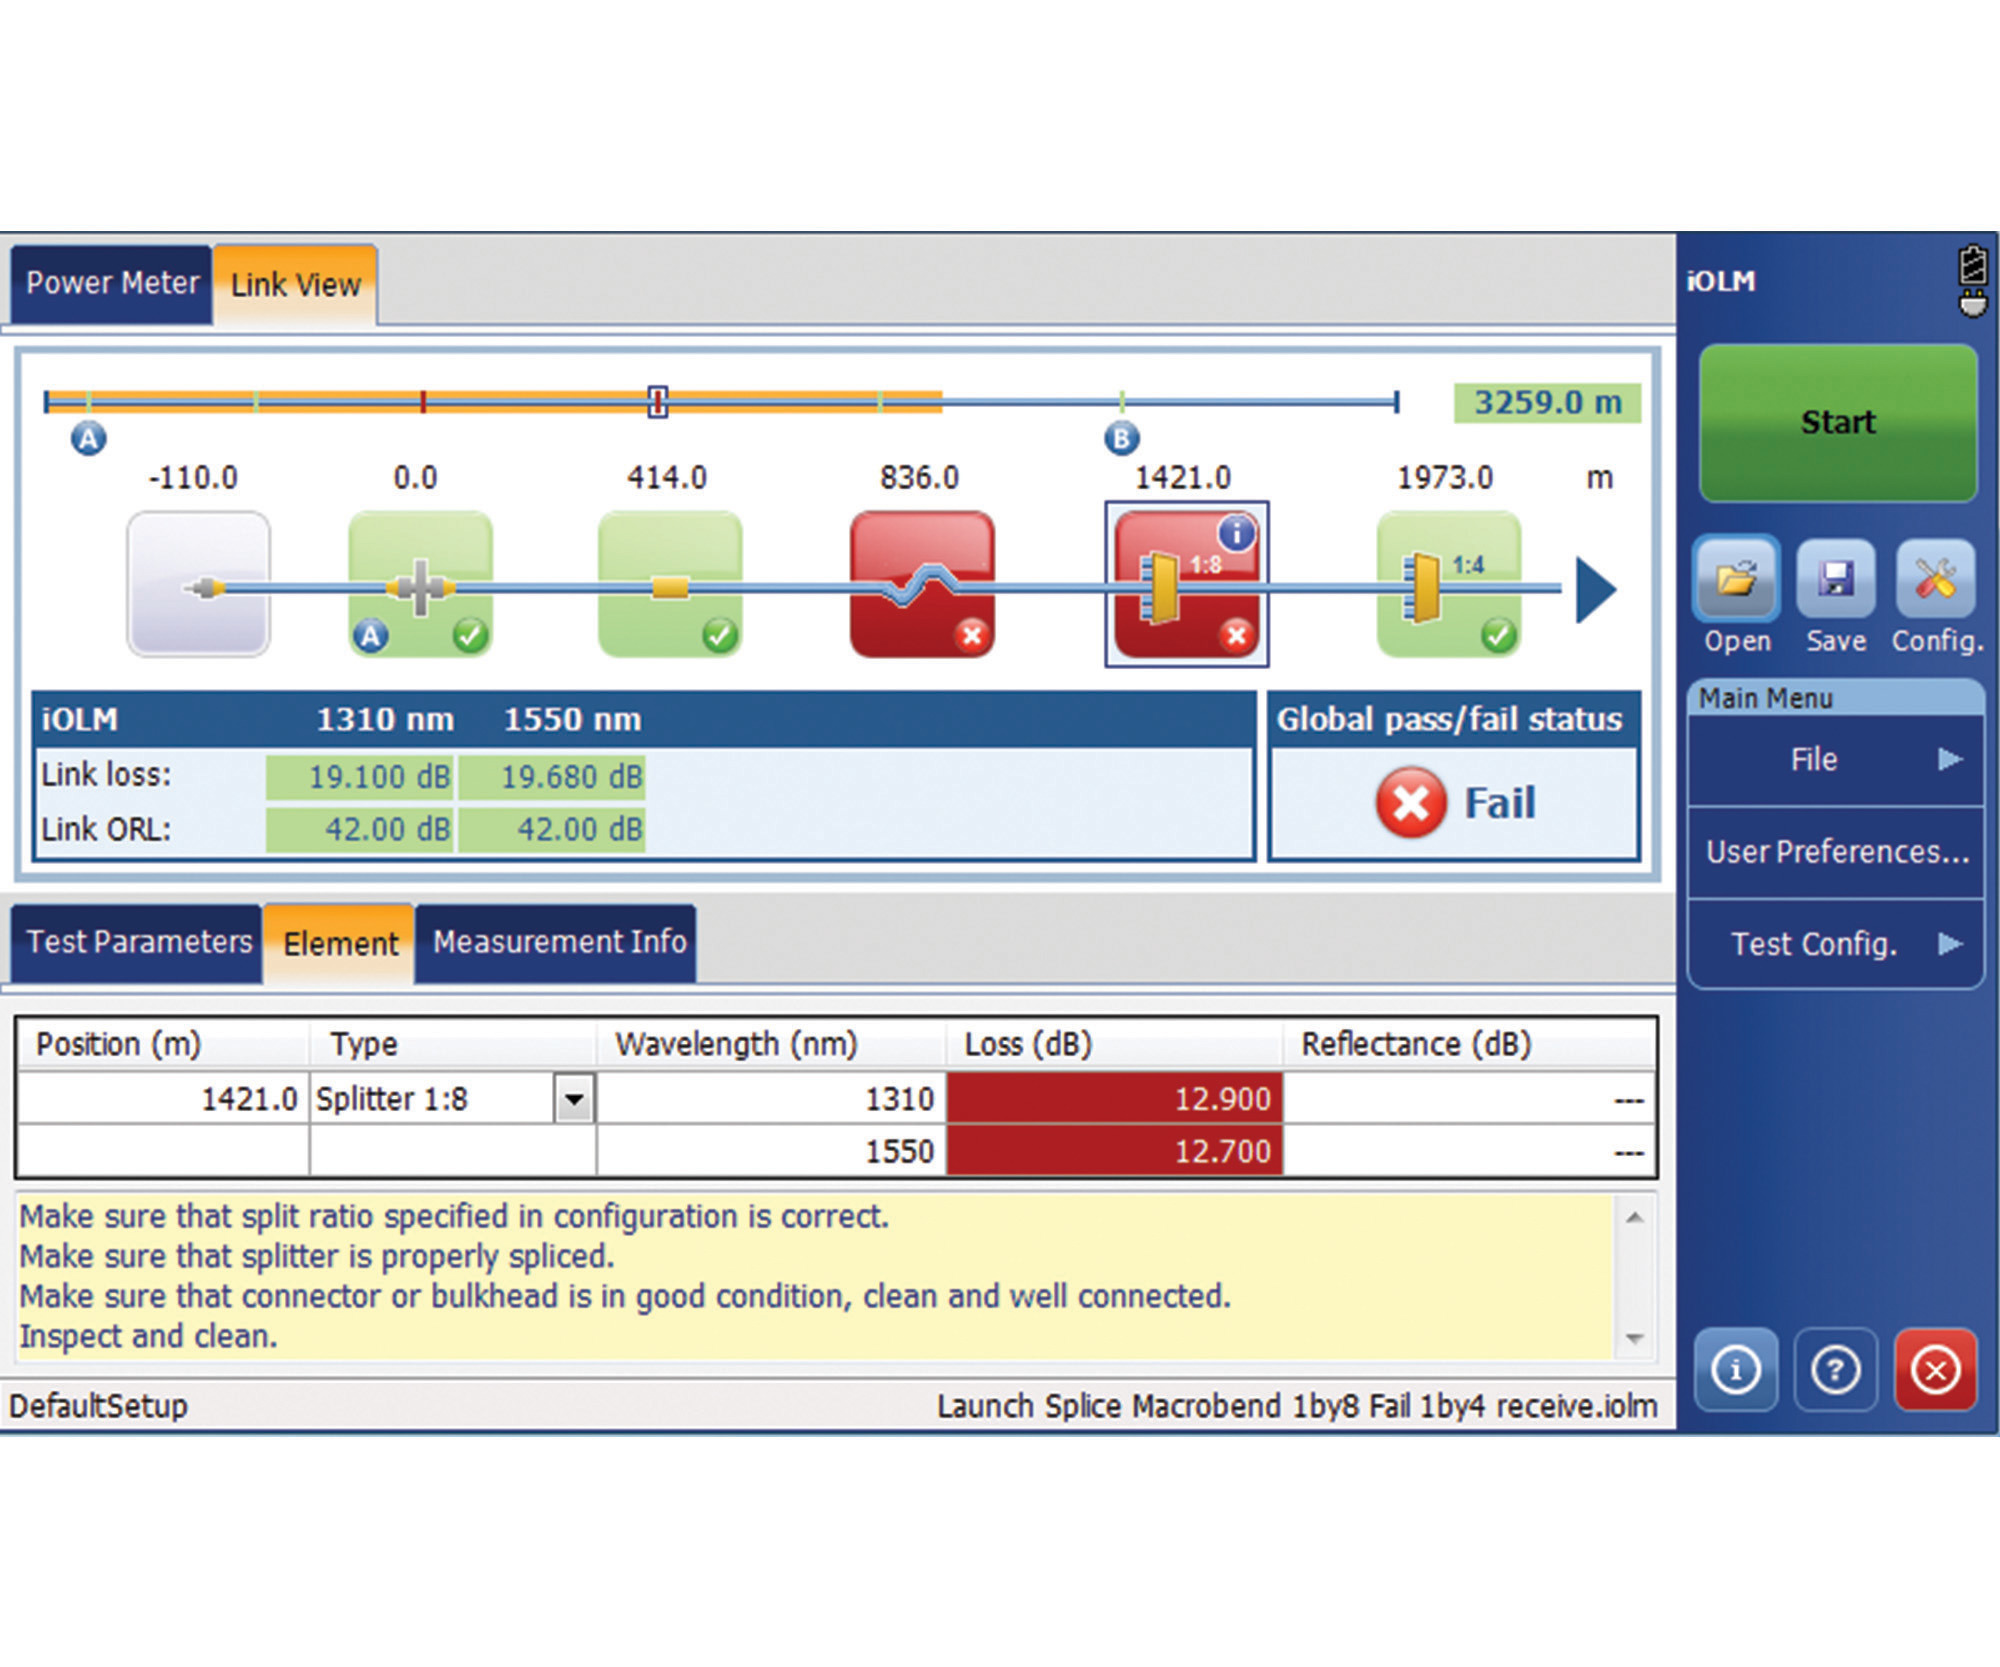Select the splice element at 414.0
The height and width of the screenshot is (1667, 2000).
[x=670, y=585]
